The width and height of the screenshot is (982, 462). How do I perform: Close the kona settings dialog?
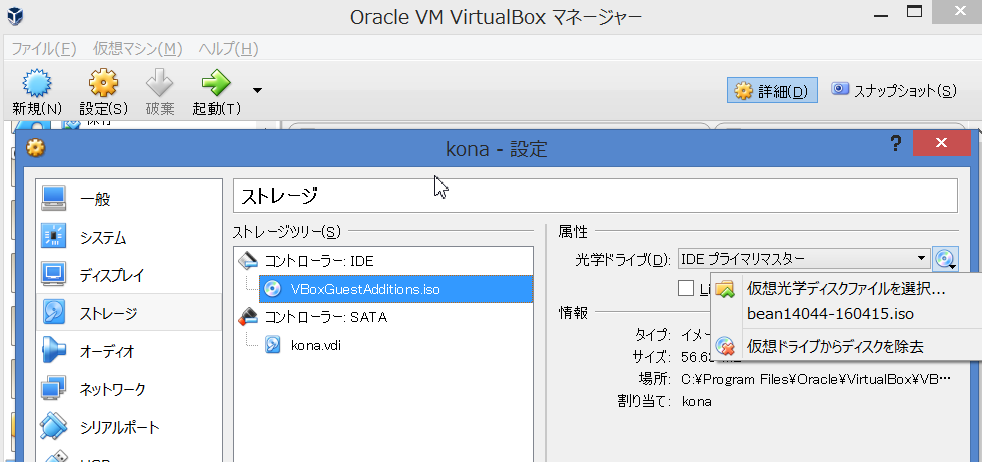tap(941, 143)
